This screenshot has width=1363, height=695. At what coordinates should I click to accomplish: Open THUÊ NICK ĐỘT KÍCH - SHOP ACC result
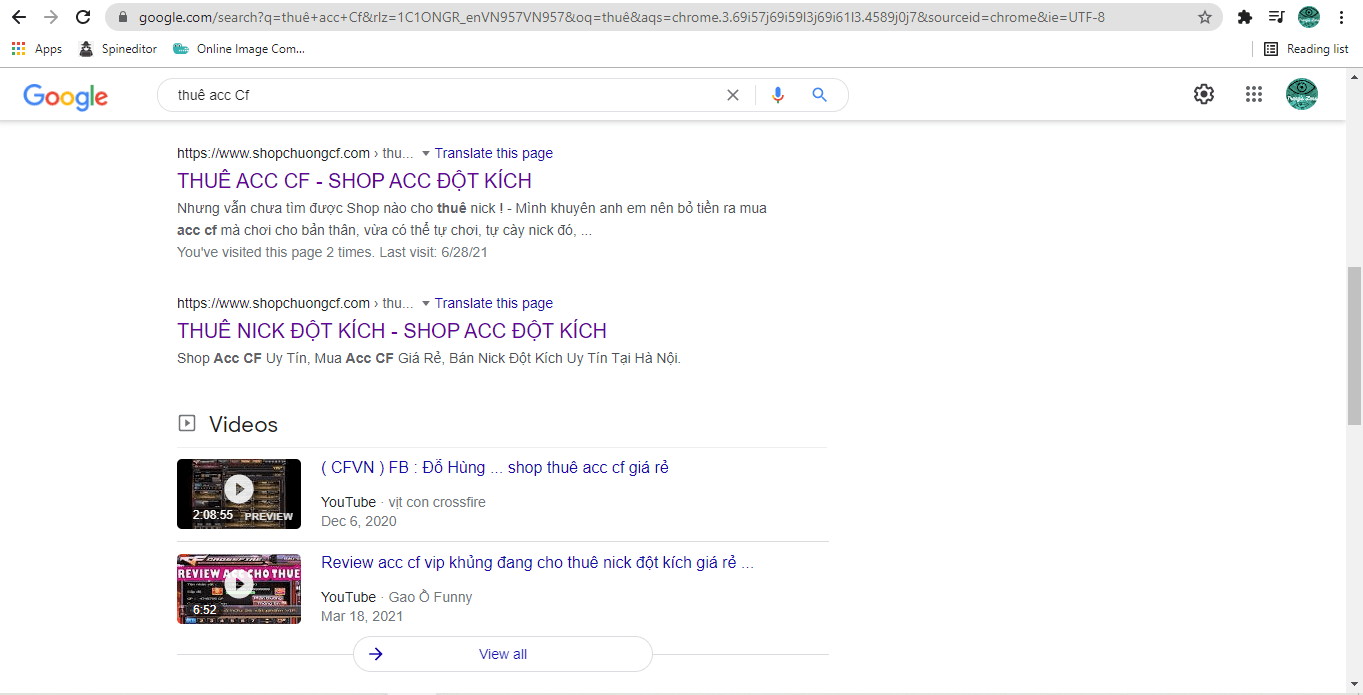[392, 331]
